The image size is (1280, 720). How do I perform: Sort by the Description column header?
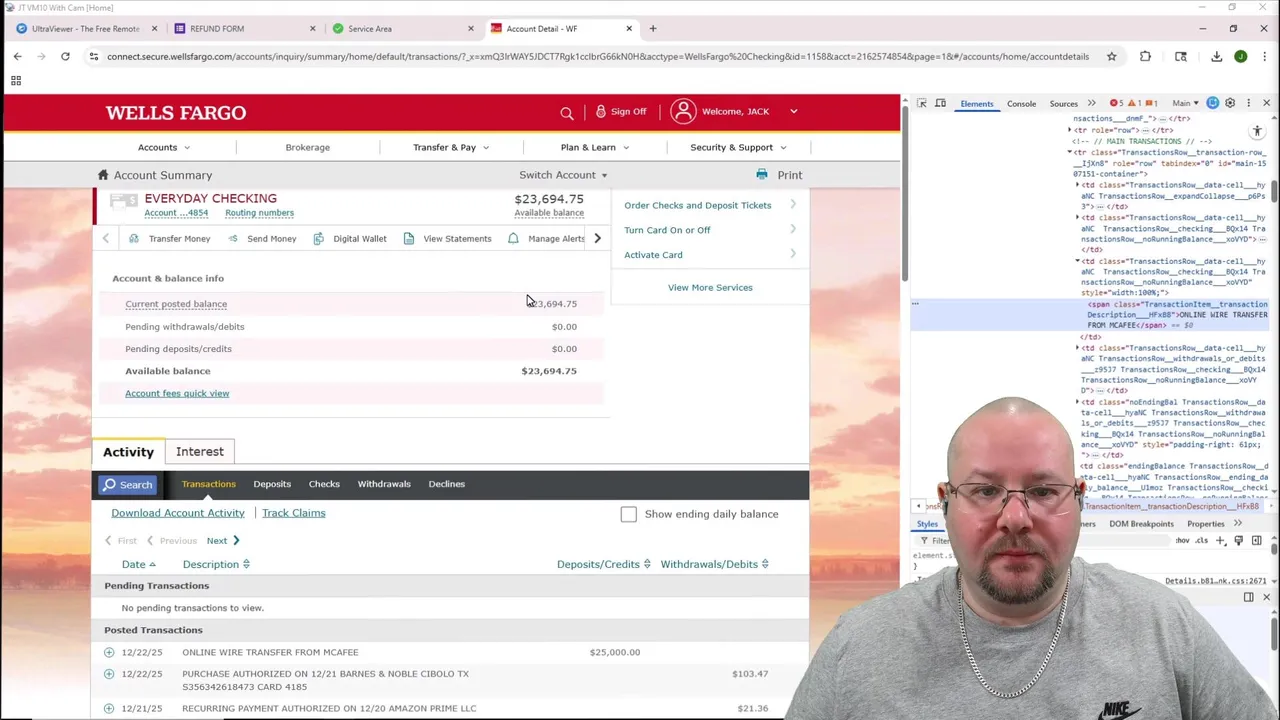(216, 564)
